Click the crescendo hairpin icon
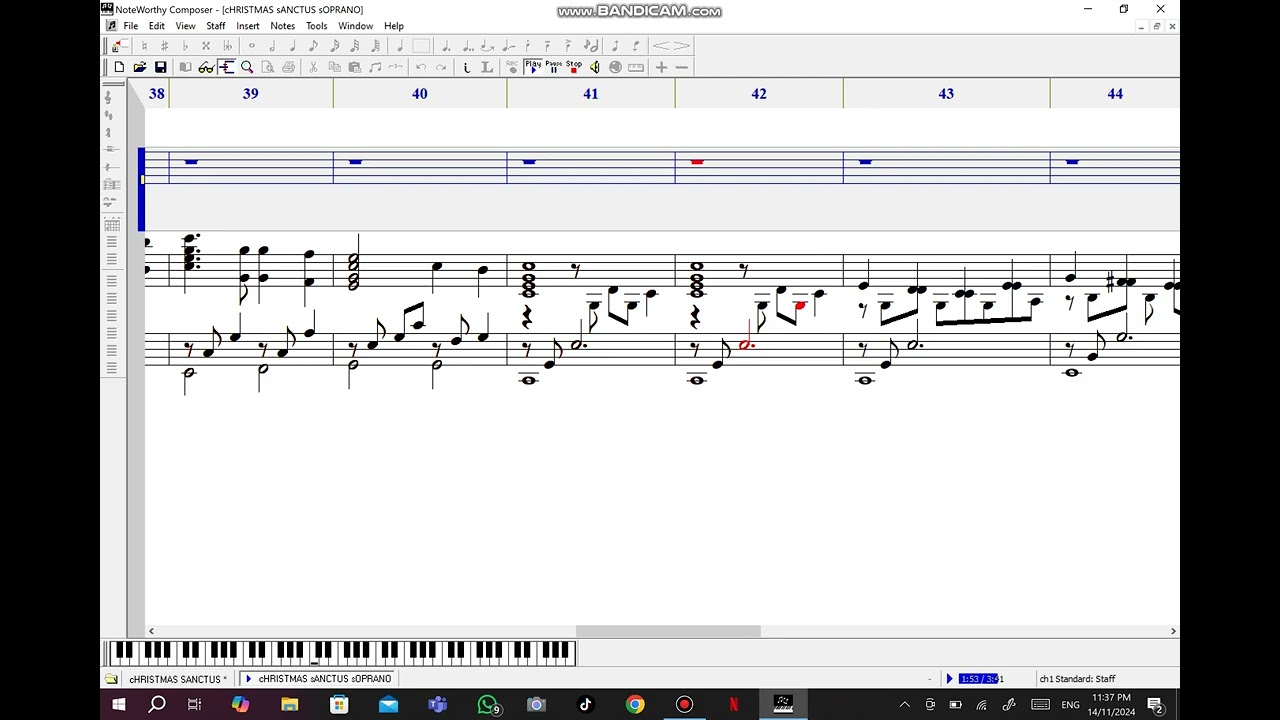The height and width of the screenshot is (720, 1280). (x=661, y=45)
